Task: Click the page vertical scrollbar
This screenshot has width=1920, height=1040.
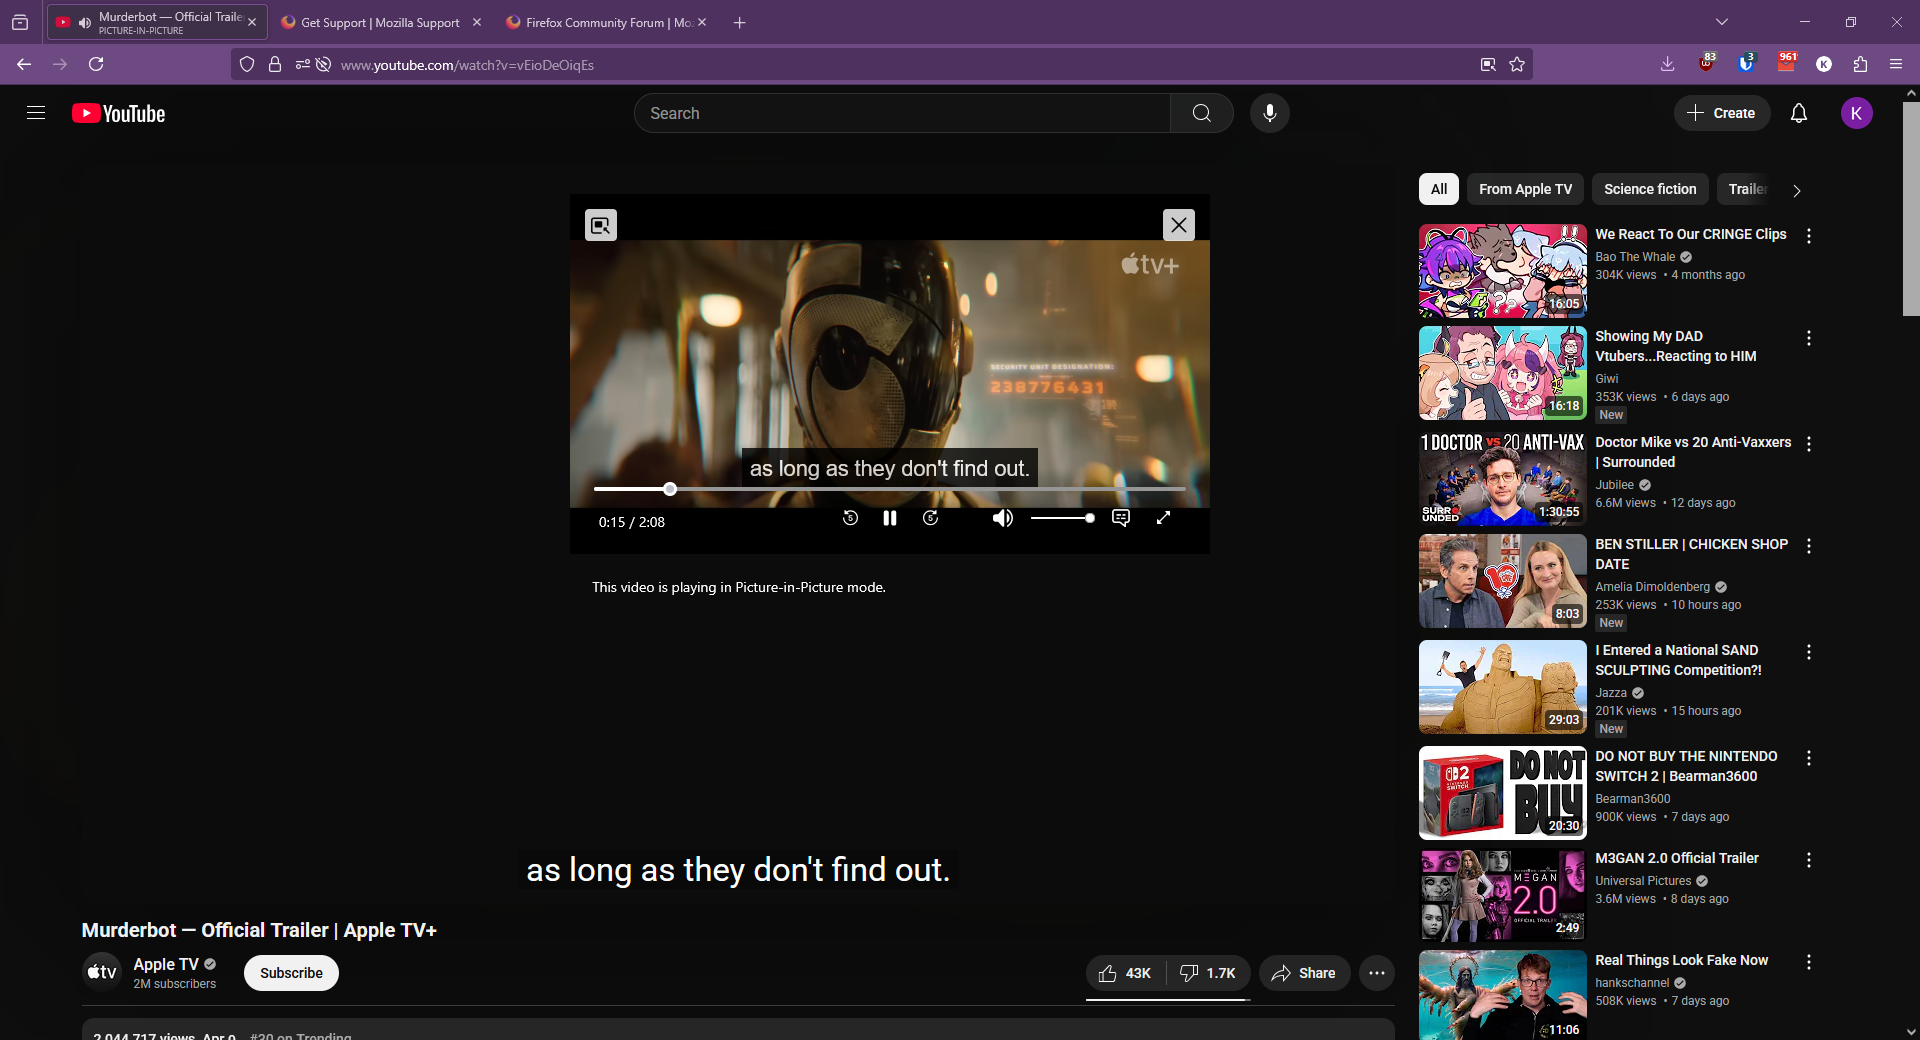Action: click(x=1911, y=208)
